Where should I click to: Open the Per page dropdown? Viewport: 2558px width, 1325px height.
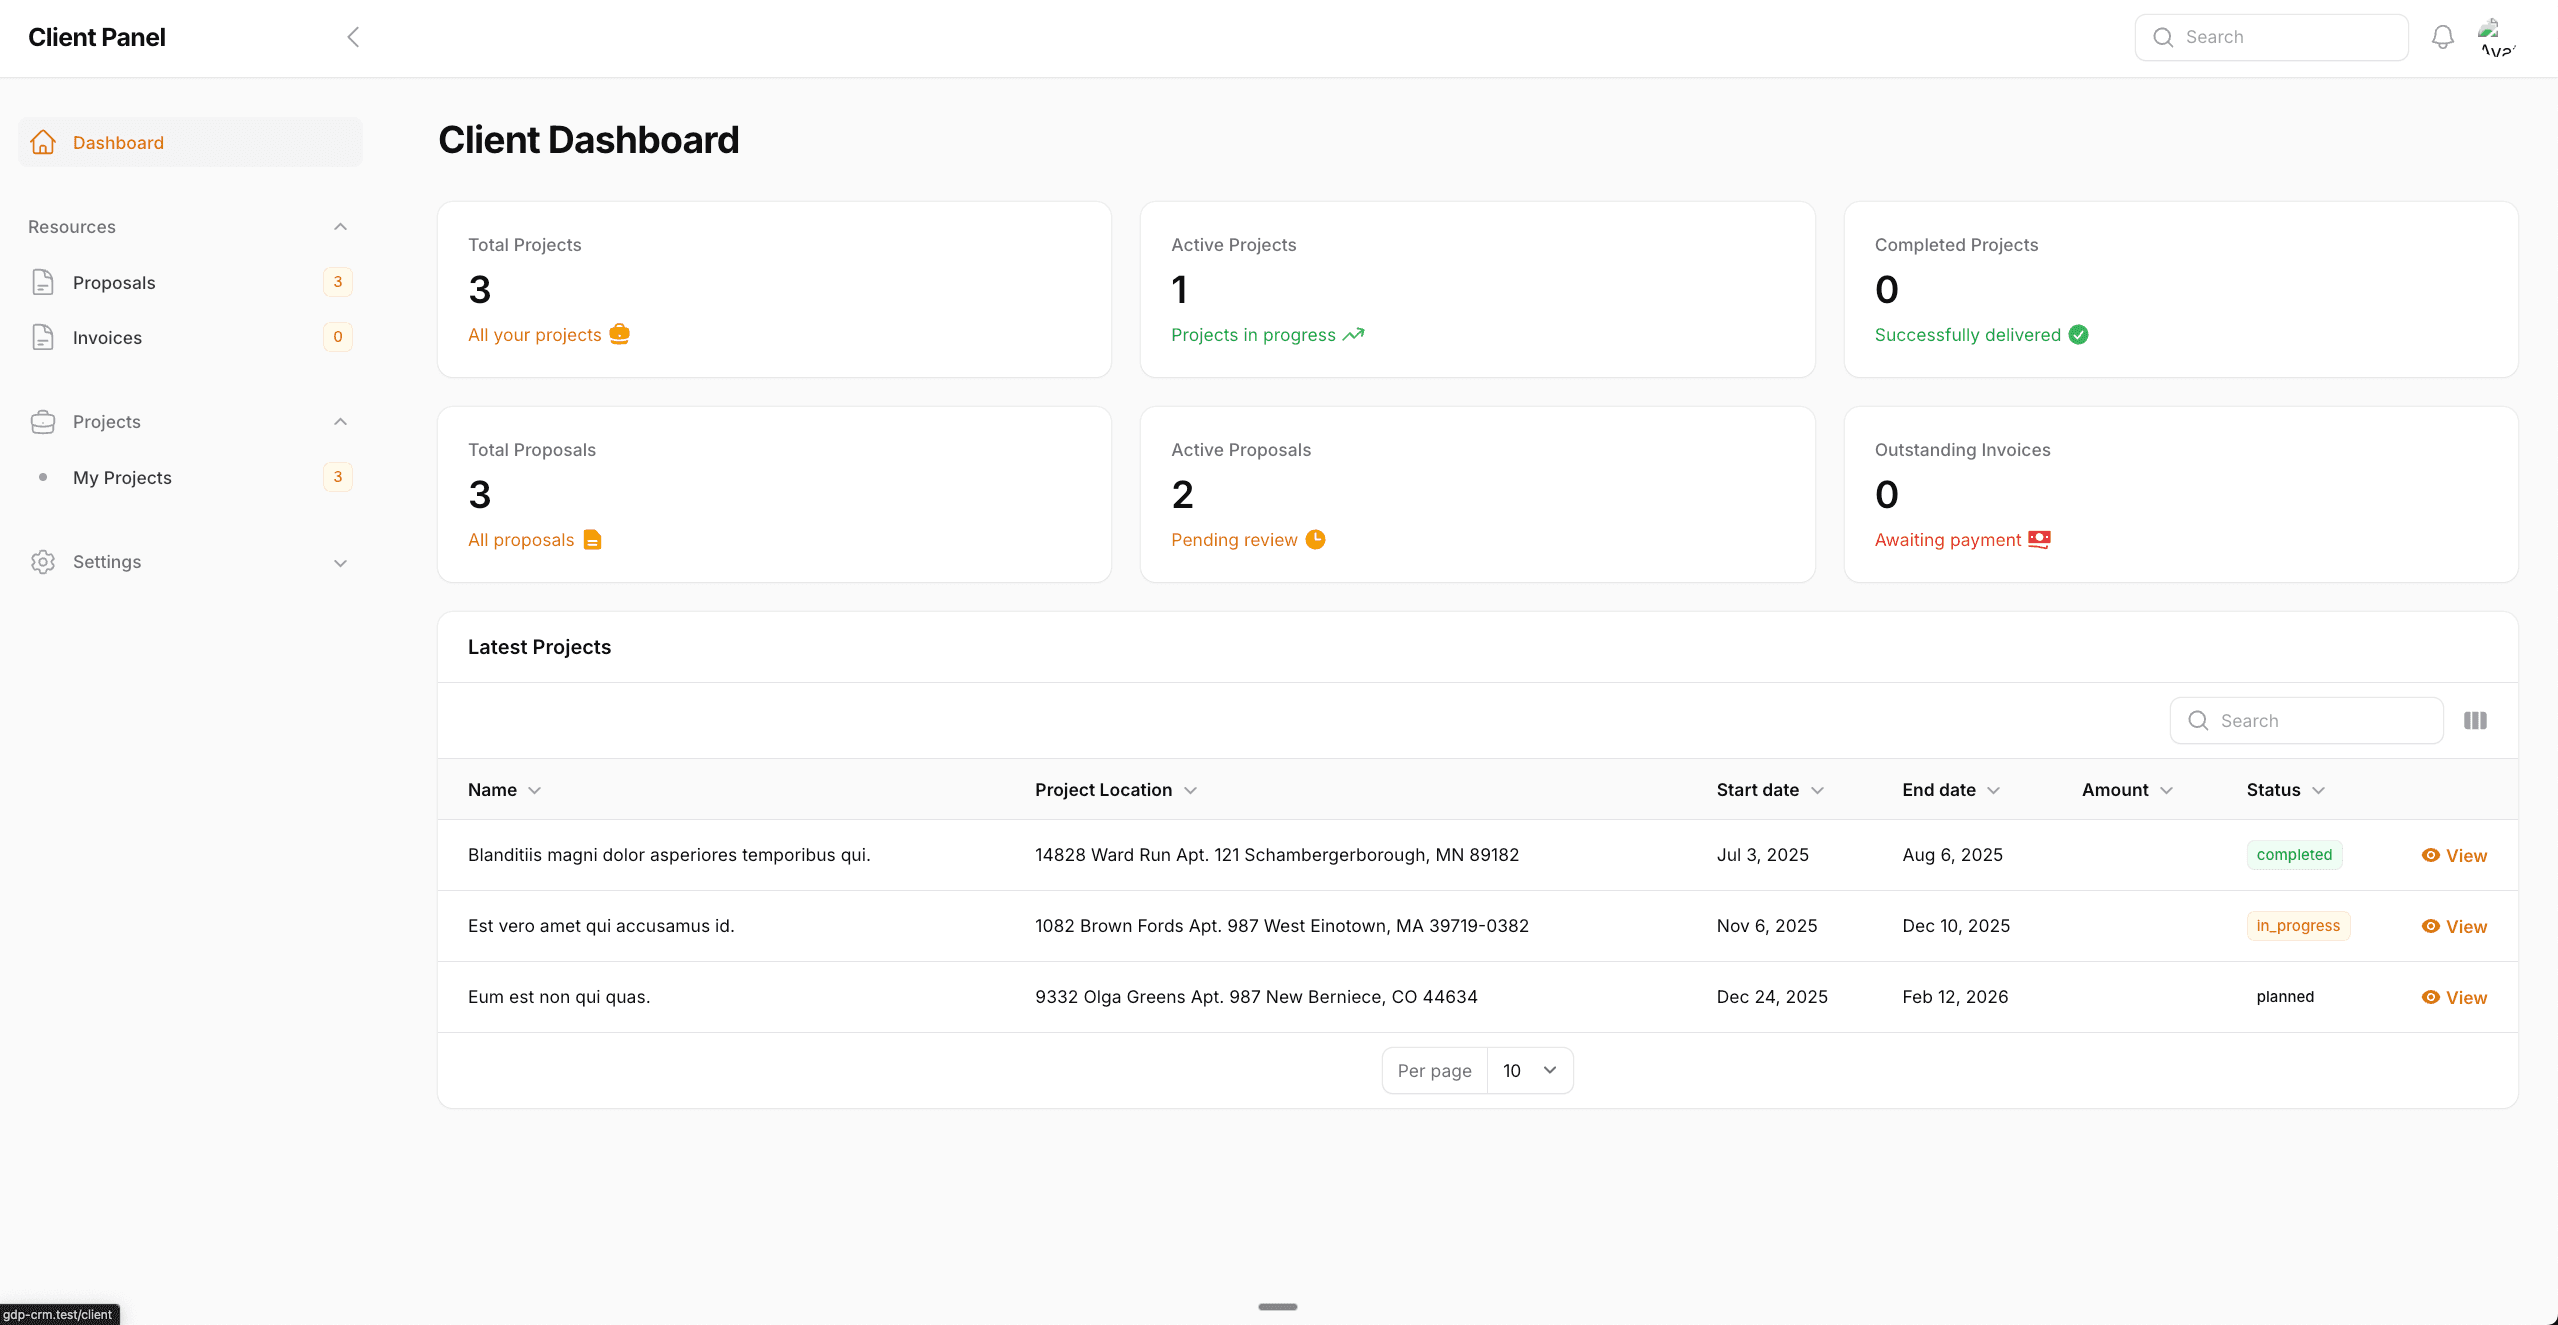pyautogui.click(x=1529, y=1070)
